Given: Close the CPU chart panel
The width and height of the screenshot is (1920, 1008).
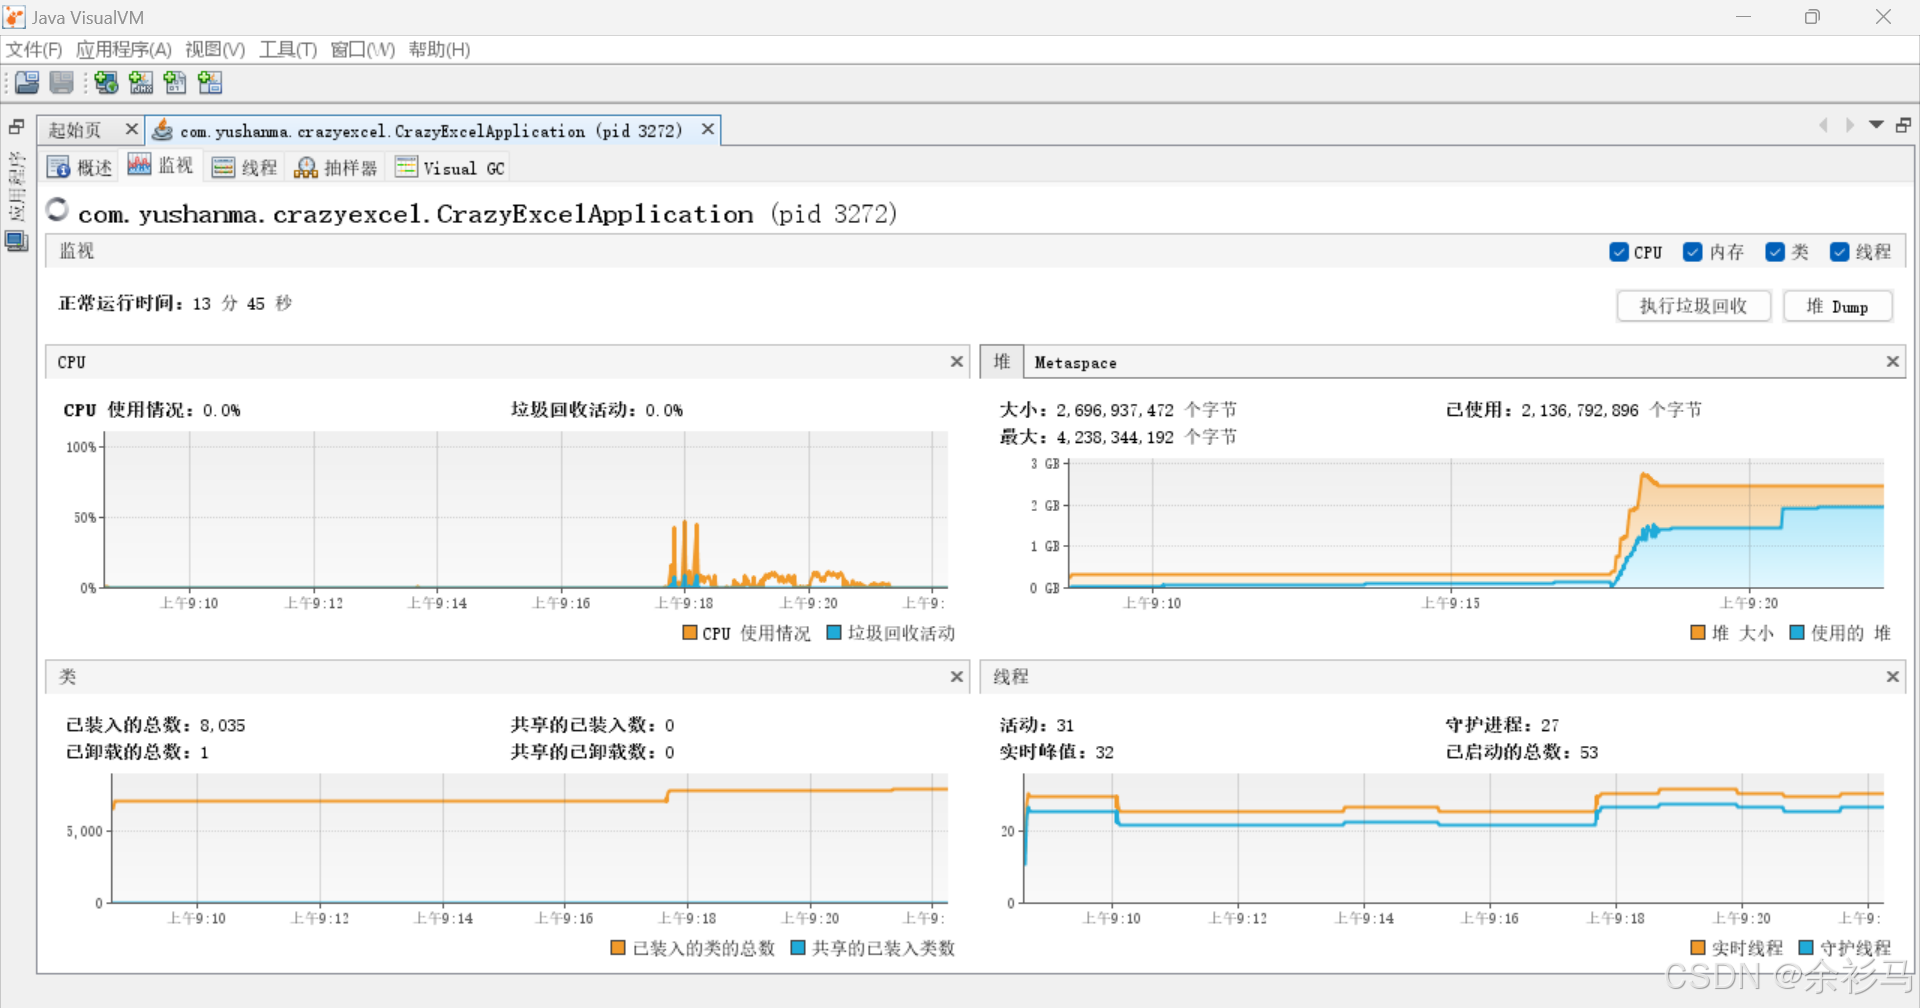Looking at the screenshot, I should tap(957, 361).
